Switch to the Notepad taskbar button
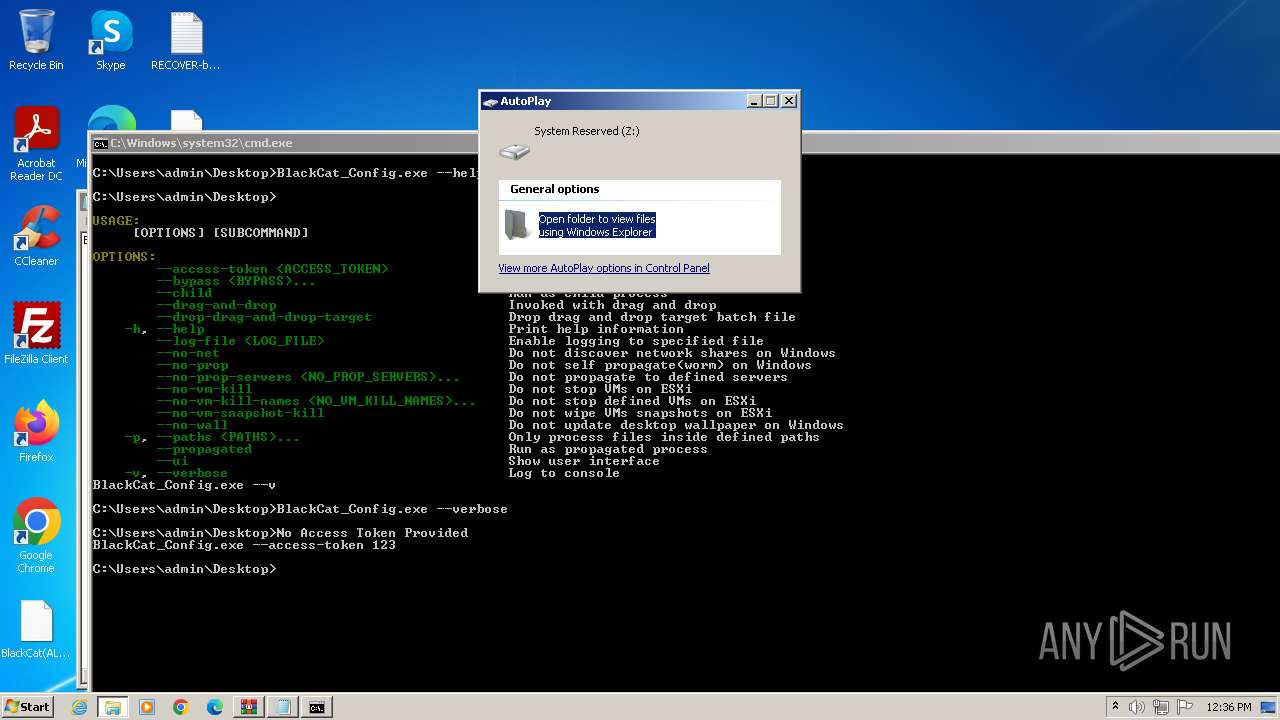This screenshot has width=1280, height=720. [283, 707]
